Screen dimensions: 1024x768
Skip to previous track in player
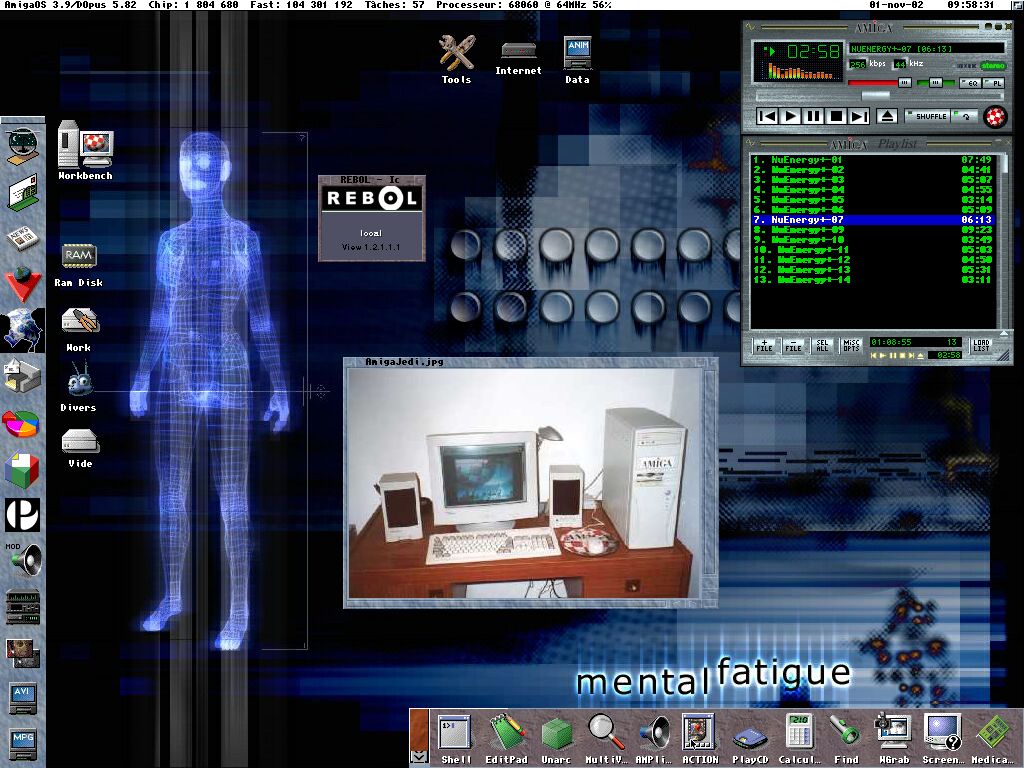[x=767, y=116]
